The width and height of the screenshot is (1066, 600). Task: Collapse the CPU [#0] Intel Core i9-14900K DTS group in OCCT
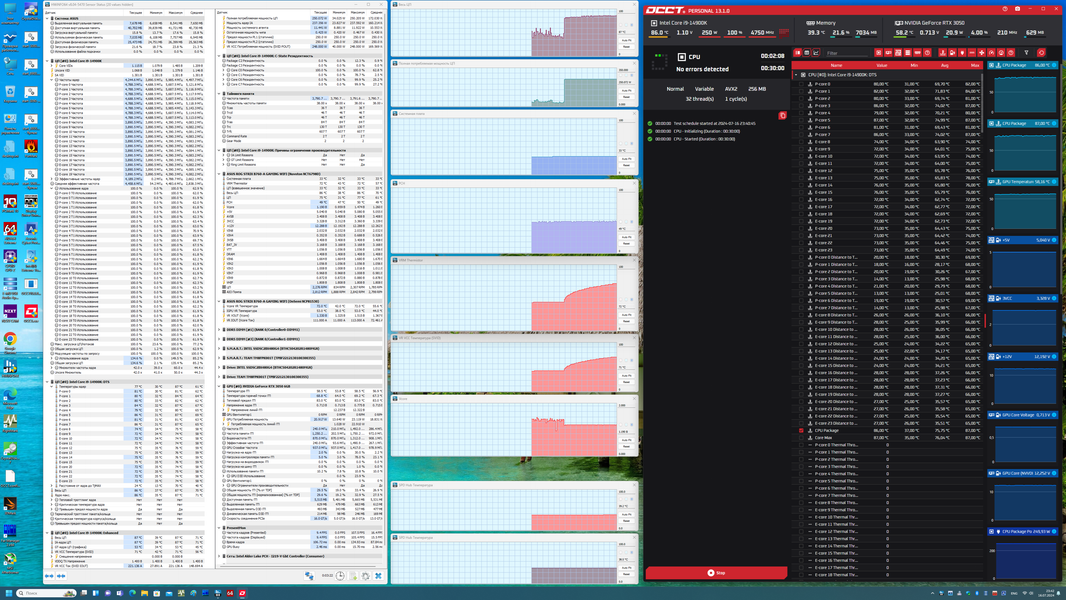(x=796, y=75)
